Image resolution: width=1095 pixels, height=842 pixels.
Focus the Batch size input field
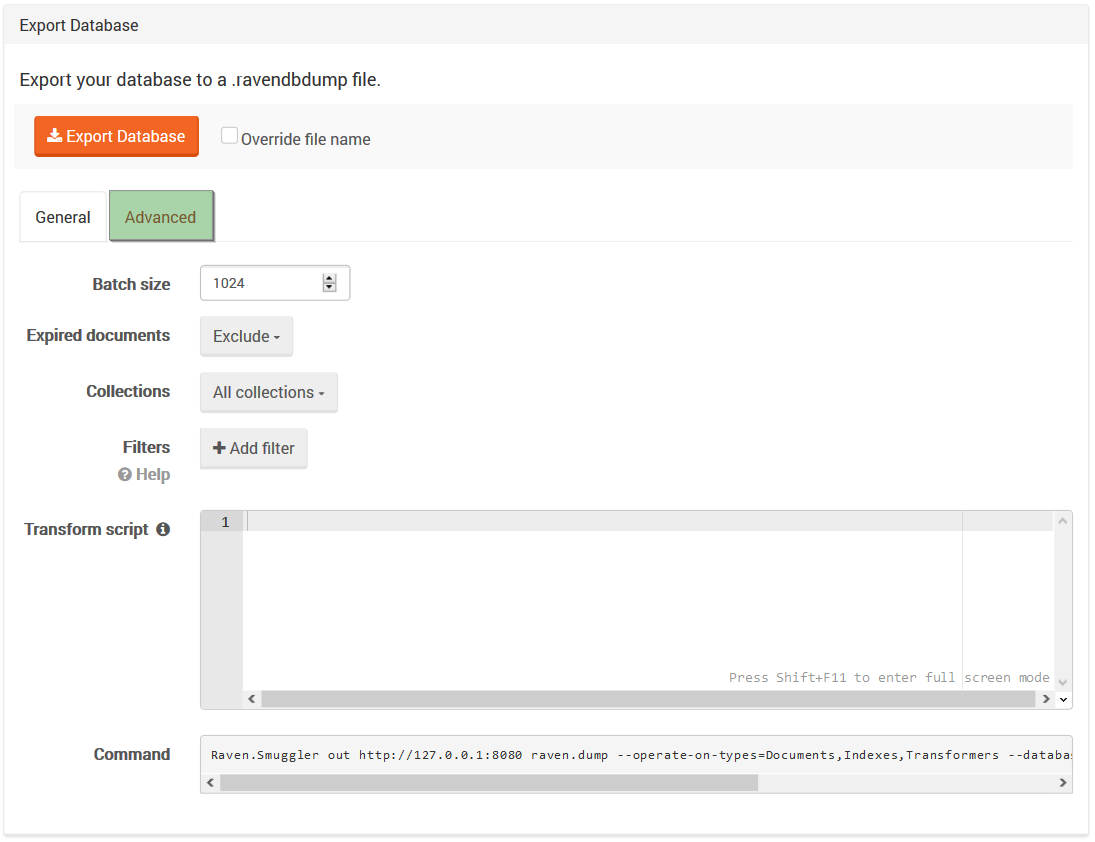pyautogui.click(x=274, y=283)
